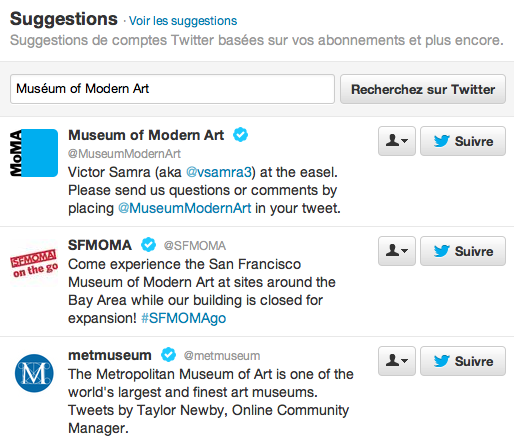Follow Museum of Modern Art with Suivre
The width and height of the screenshot is (514, 439).
463,141
